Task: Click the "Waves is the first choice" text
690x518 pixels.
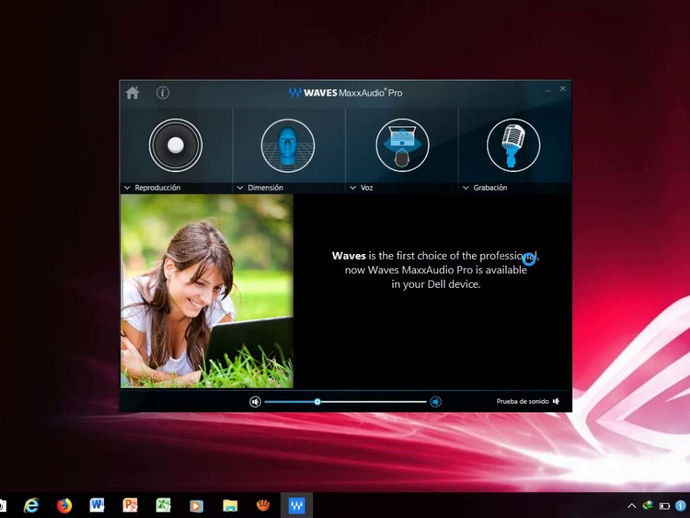Action: click(436, 270)
